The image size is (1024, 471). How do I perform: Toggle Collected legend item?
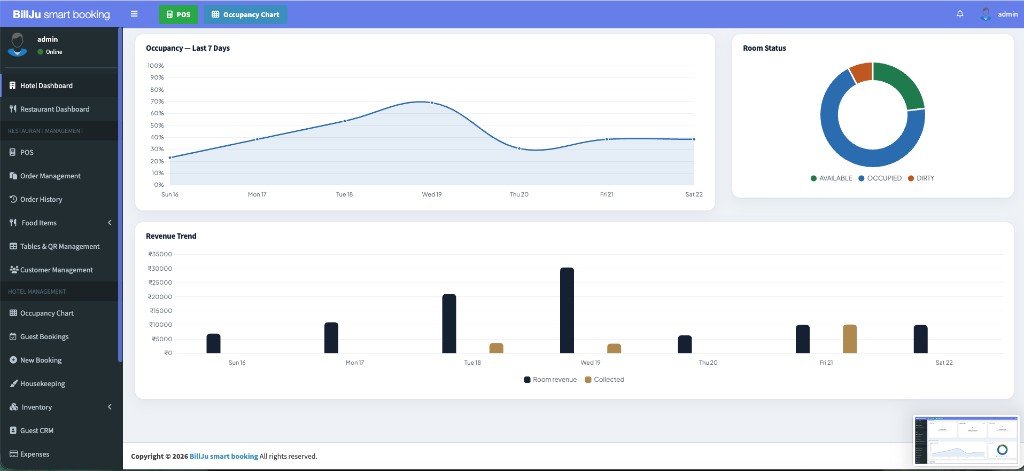click(604, 380)
